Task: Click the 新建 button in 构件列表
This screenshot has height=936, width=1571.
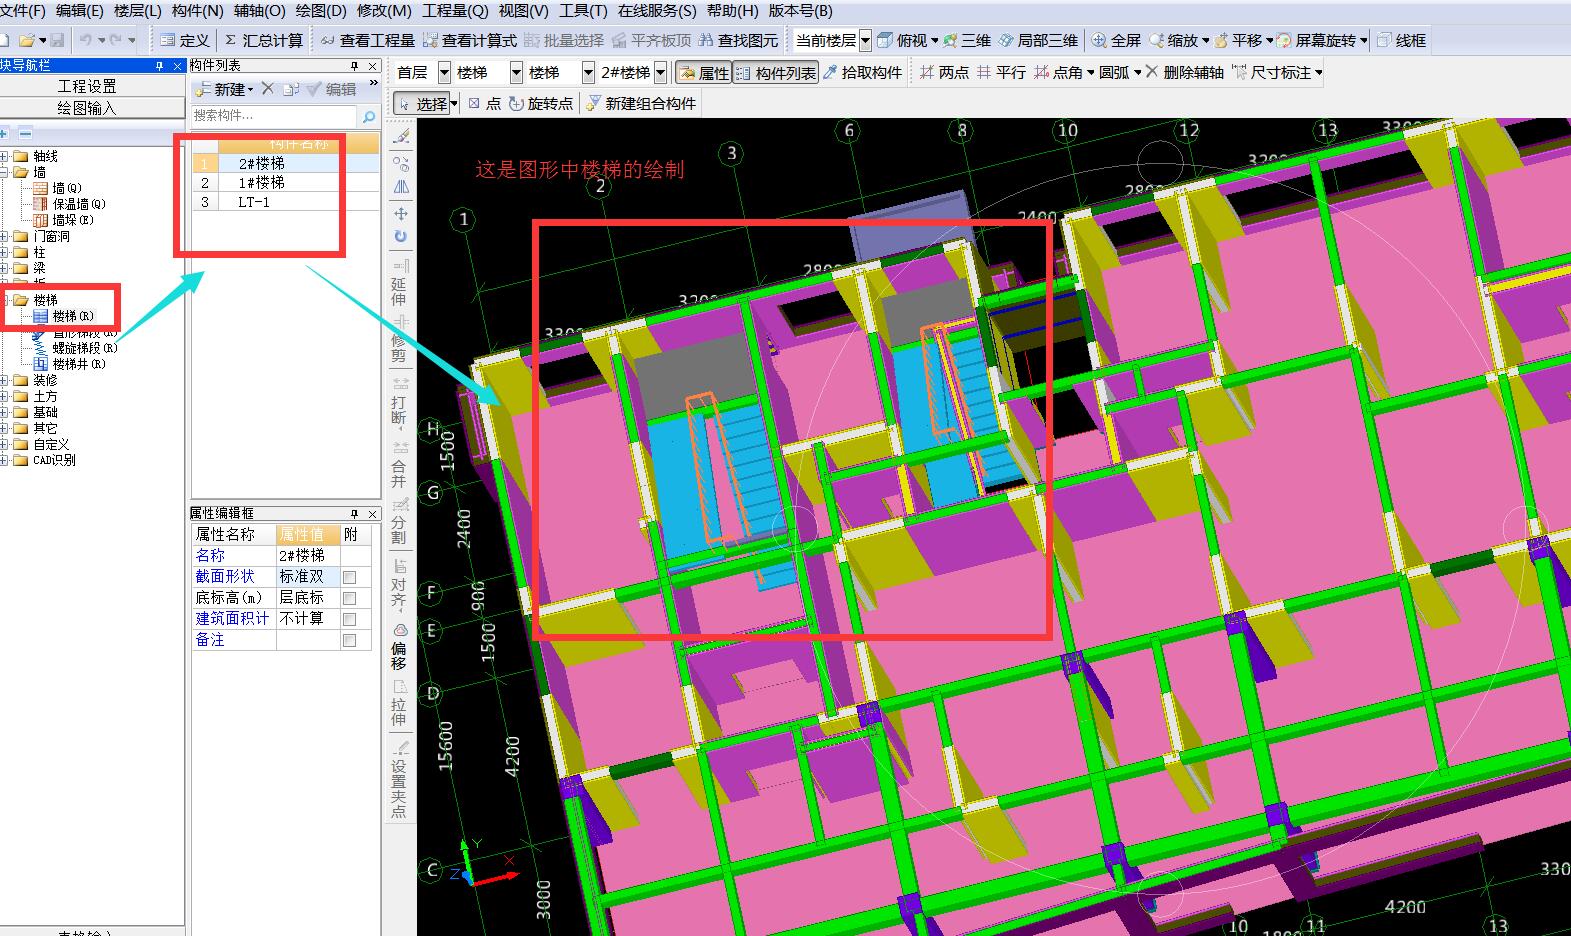Action: click(226, 89)
